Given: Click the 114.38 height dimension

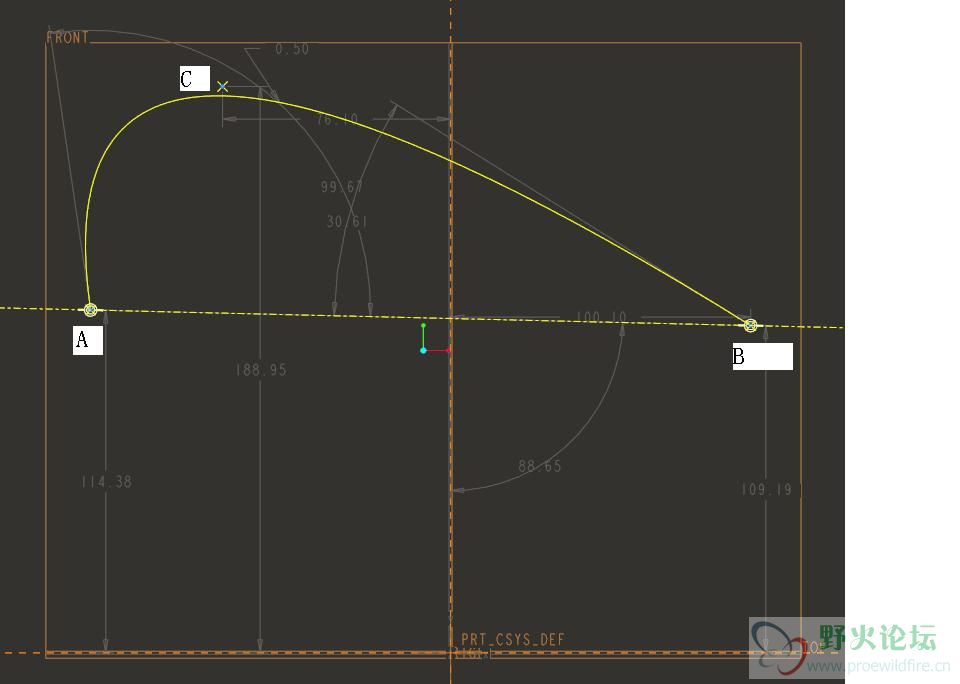Looking at the screenshot, I should [x=107, y=482].
